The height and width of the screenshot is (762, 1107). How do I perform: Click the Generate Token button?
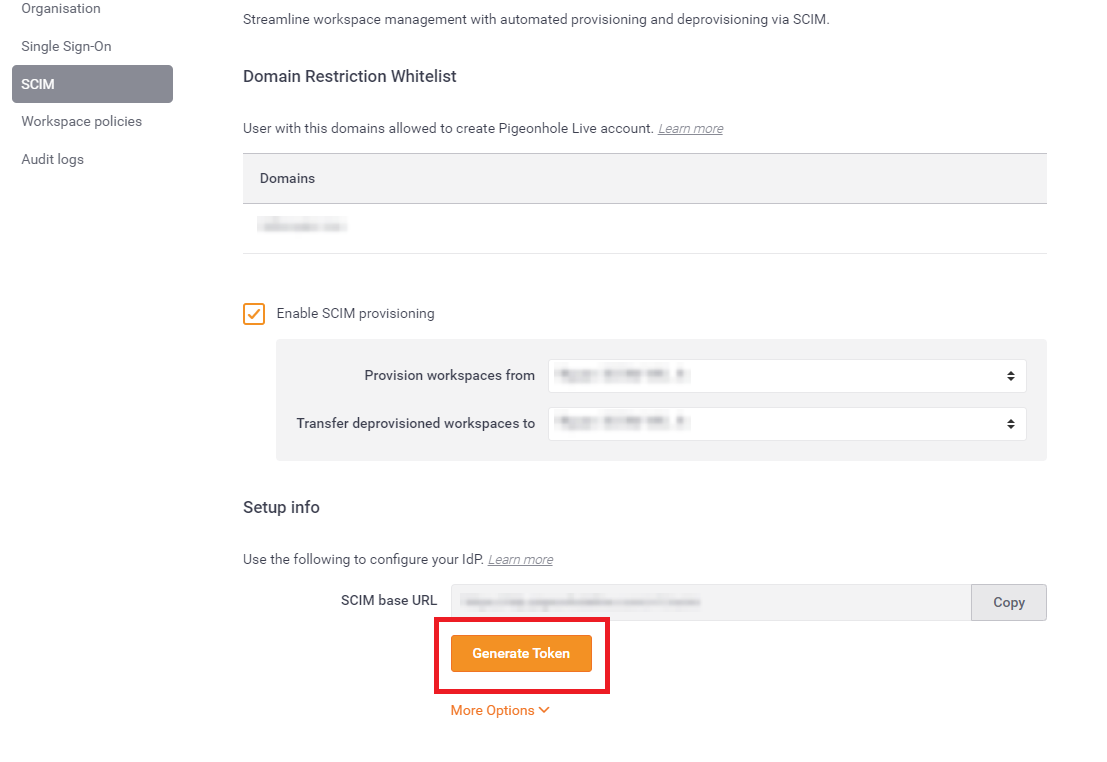(x=521, y=653)
